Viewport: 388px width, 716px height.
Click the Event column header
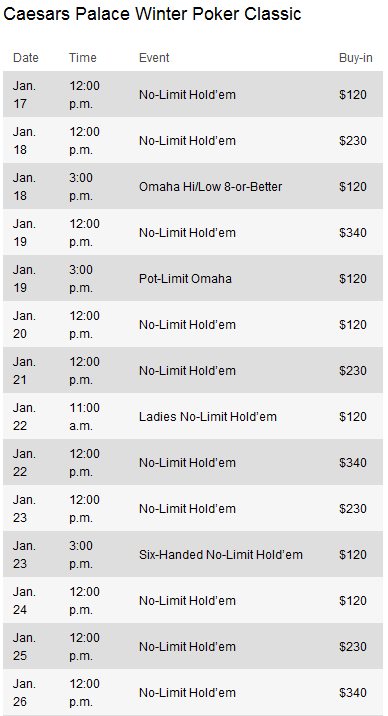(154, 58)
